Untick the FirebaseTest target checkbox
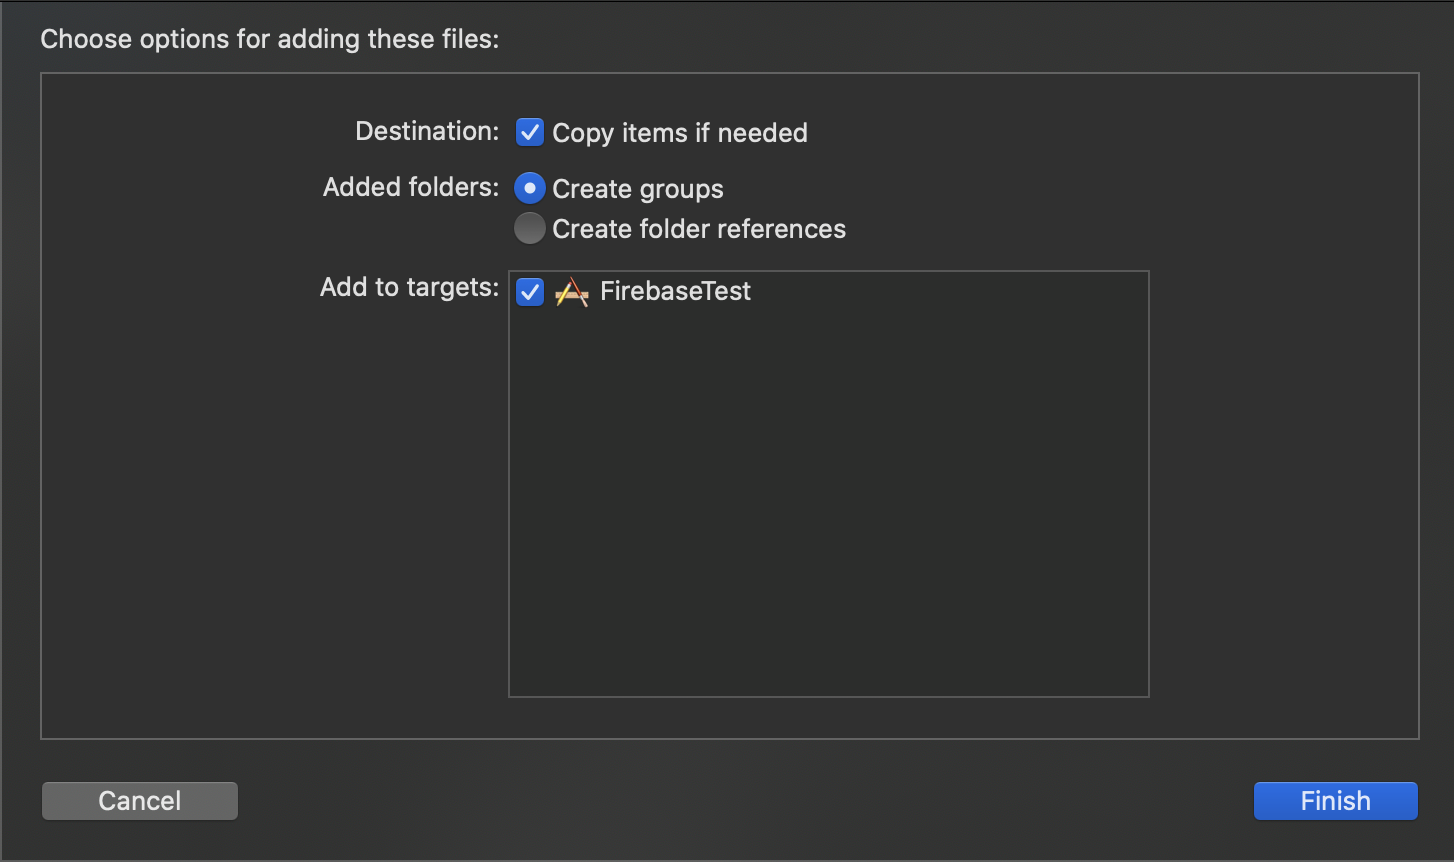 point(529,292)
